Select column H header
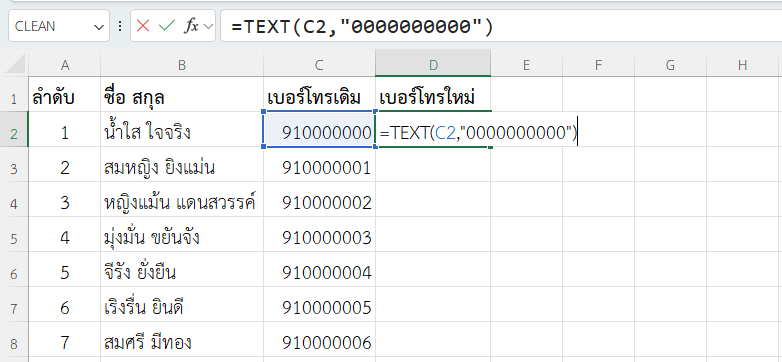The height and width of the screenshot is (362, 782). tap(743, 65)
